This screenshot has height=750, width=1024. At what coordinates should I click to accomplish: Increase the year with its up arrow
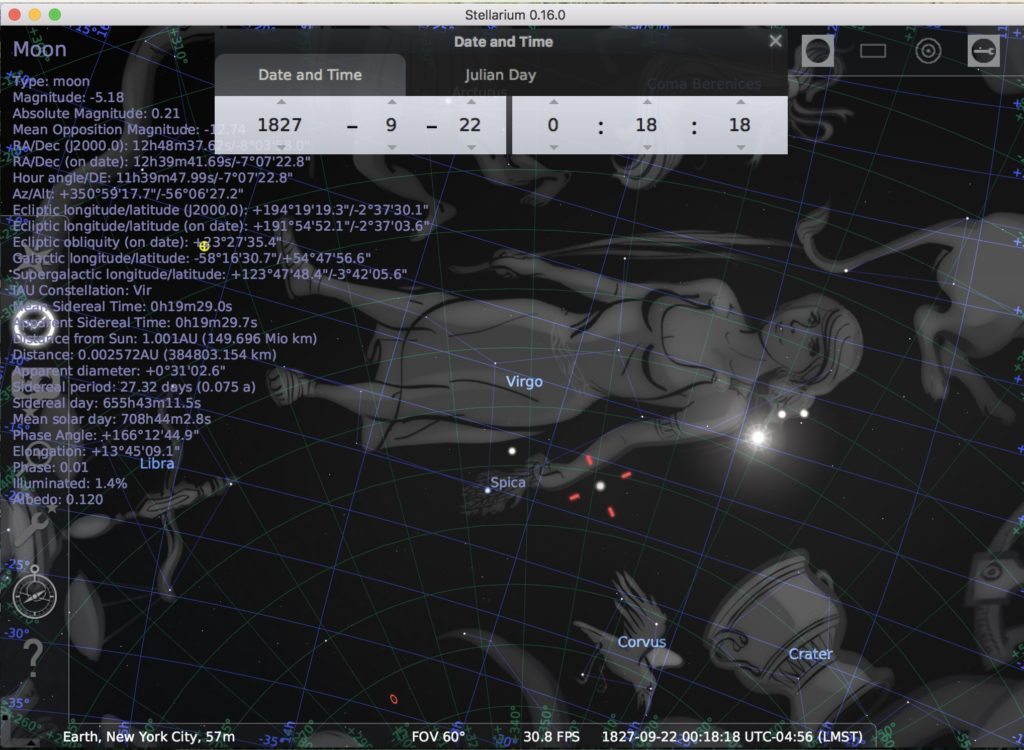click(x=281, y=102)
